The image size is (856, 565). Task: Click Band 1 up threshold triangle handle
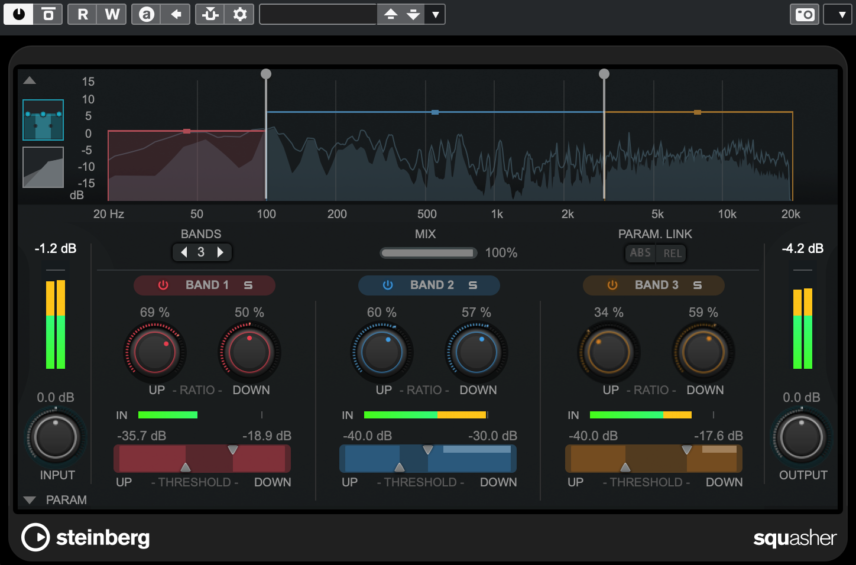coord(186,467)
